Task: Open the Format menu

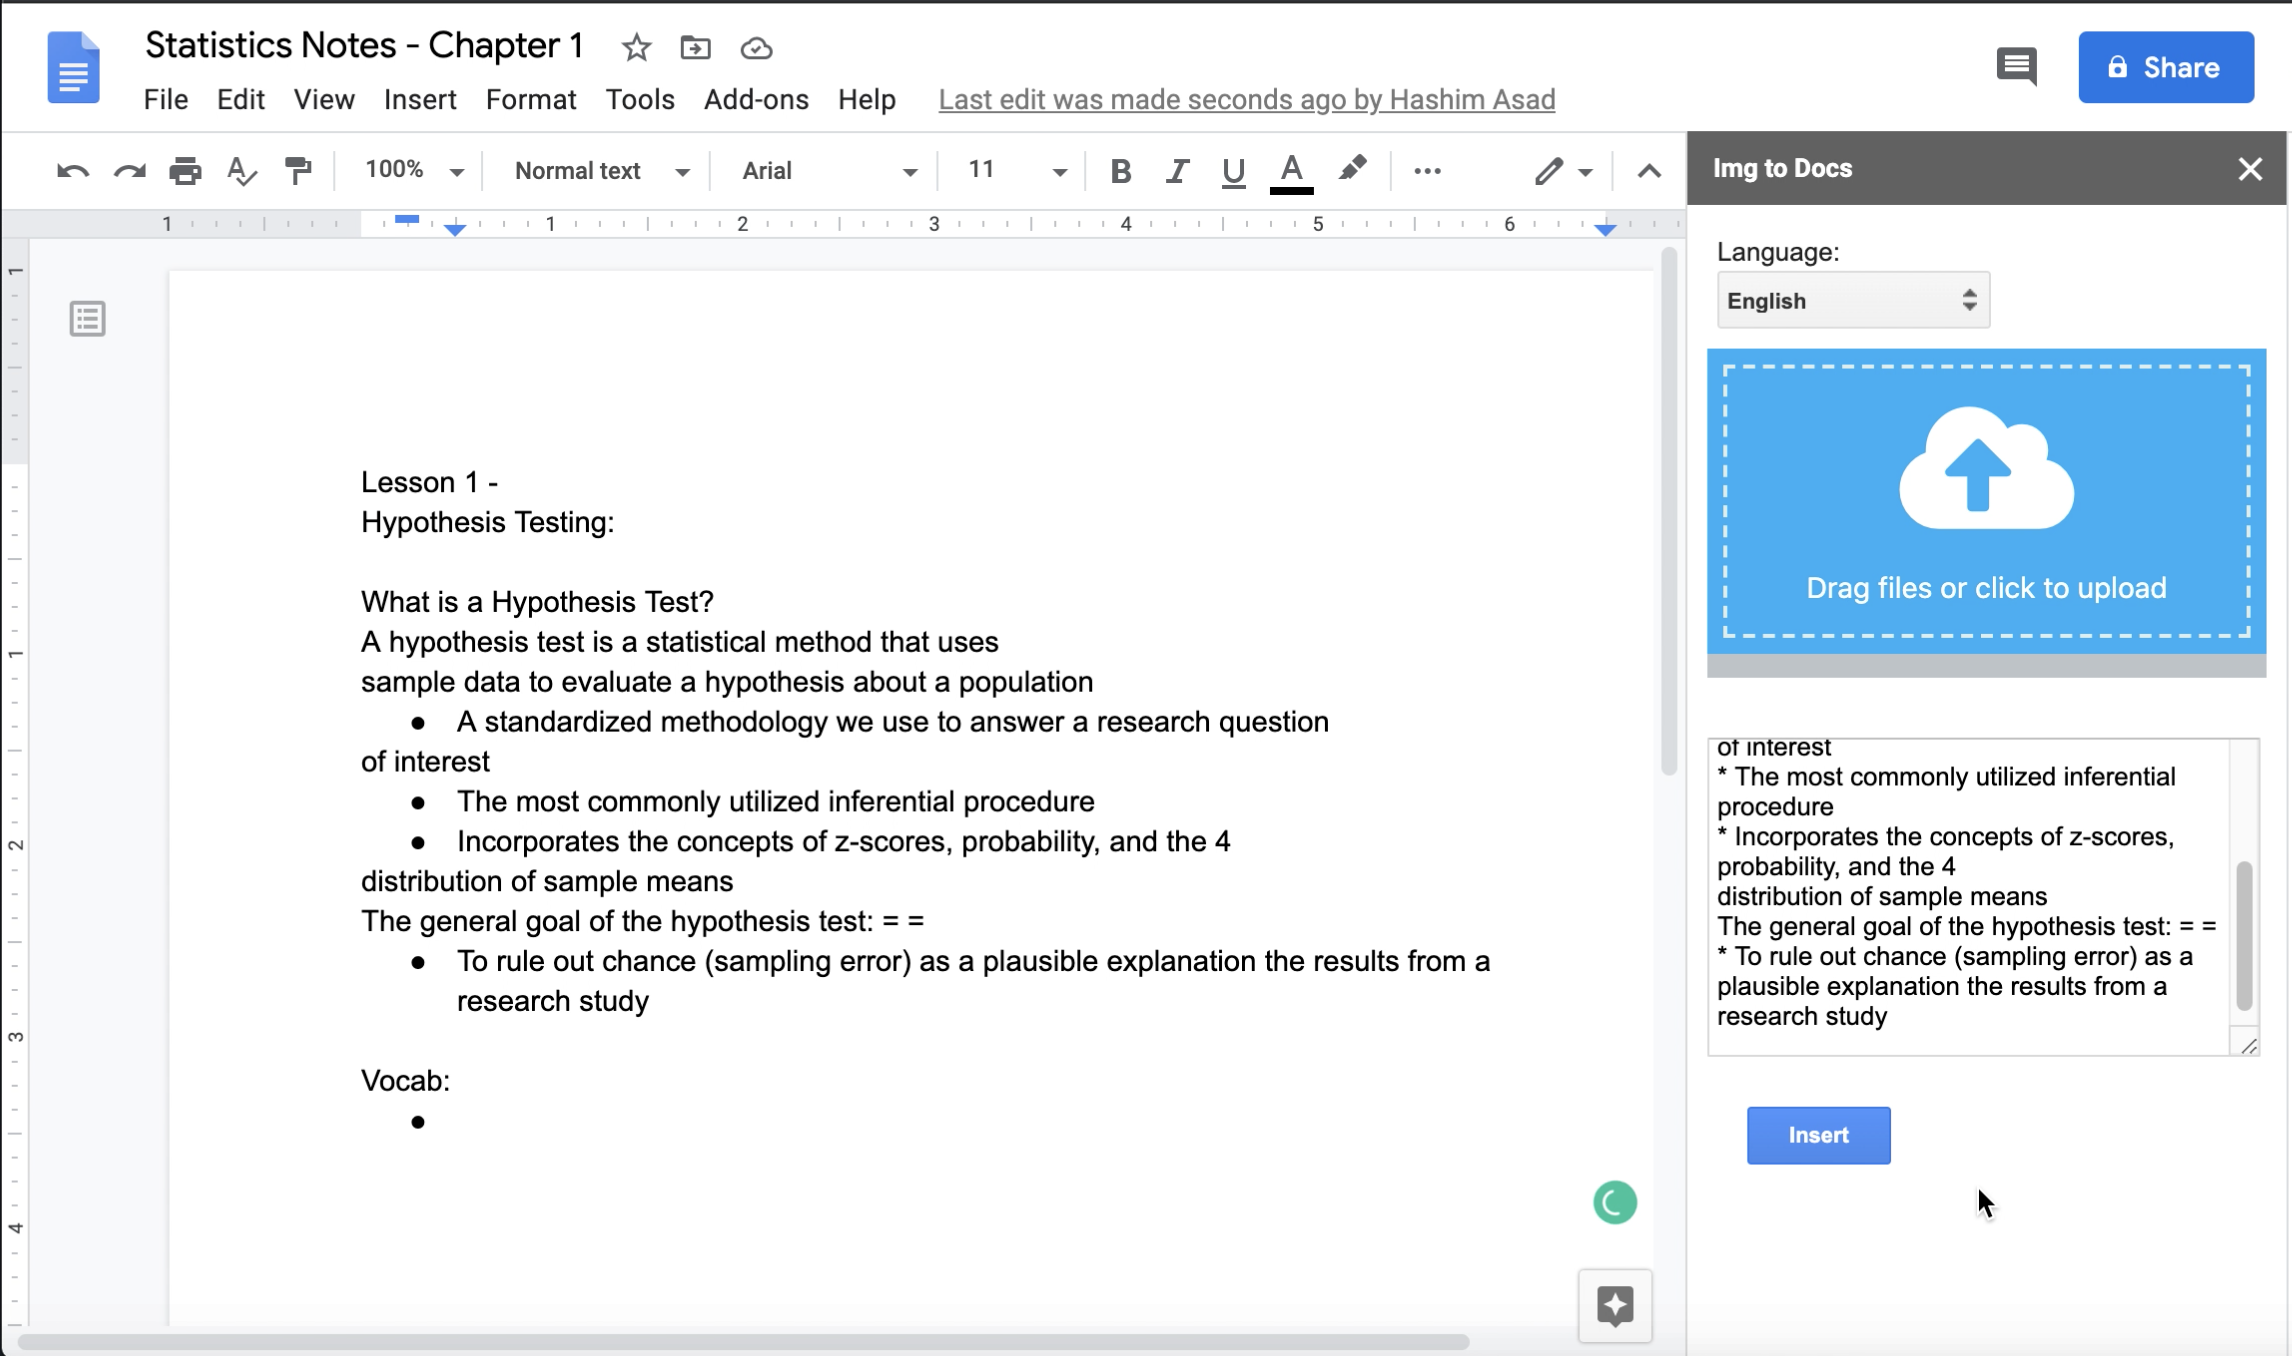Action: 531,99
